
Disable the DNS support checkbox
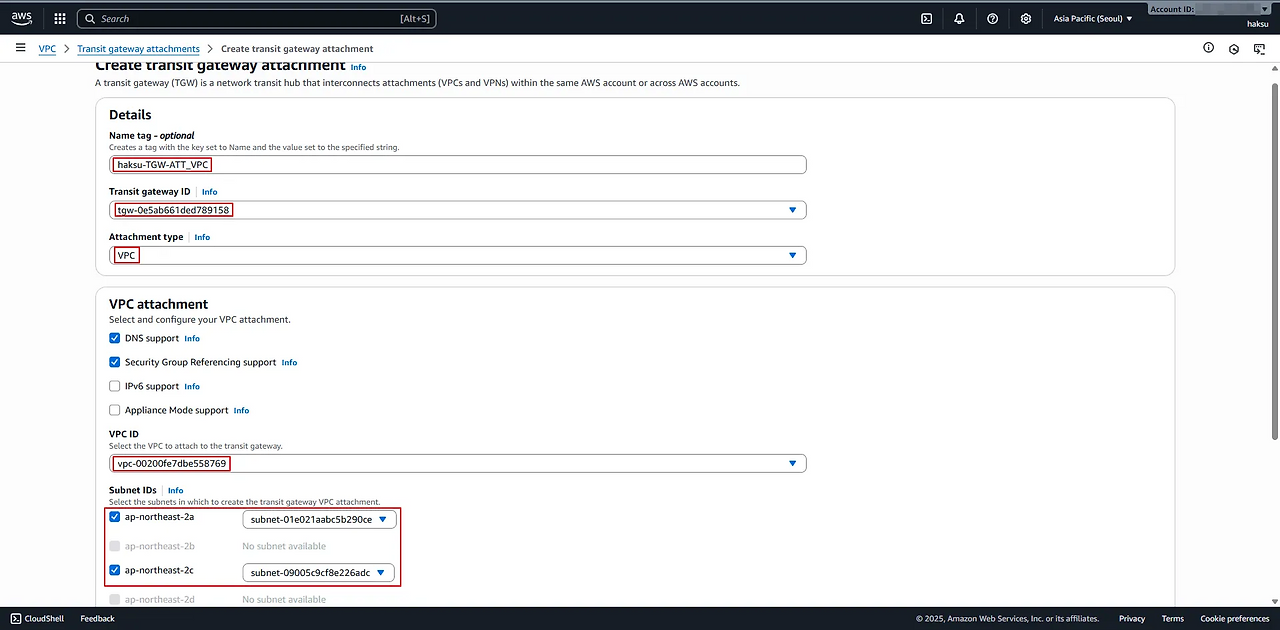(x=114, y=338)
